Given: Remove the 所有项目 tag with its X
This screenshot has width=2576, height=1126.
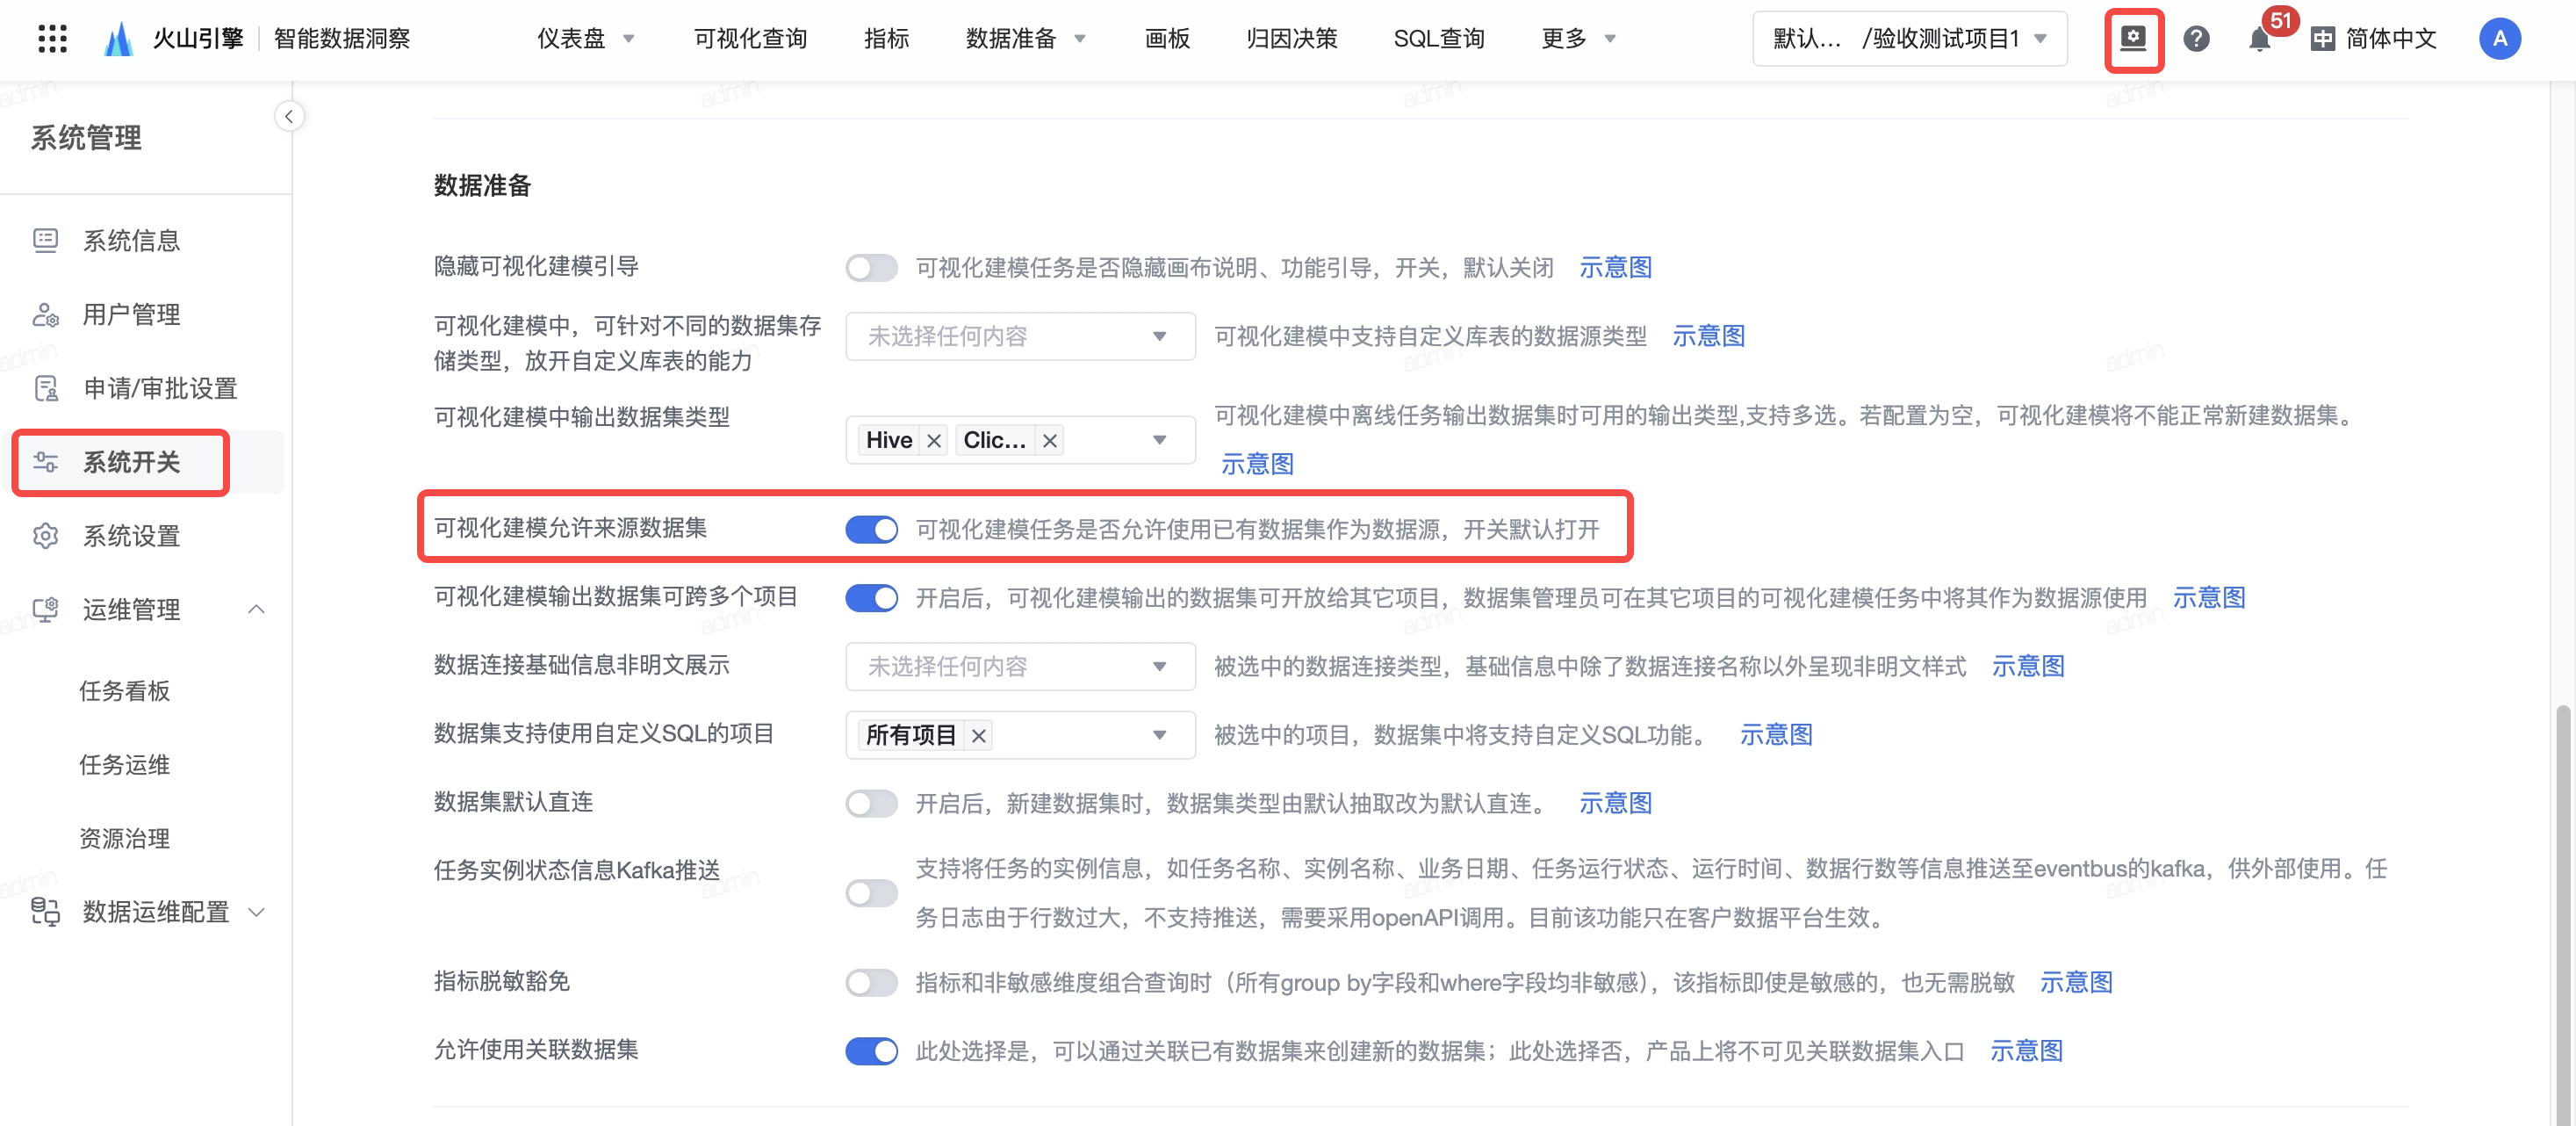Looking at the screenshot, I should 979,736.
